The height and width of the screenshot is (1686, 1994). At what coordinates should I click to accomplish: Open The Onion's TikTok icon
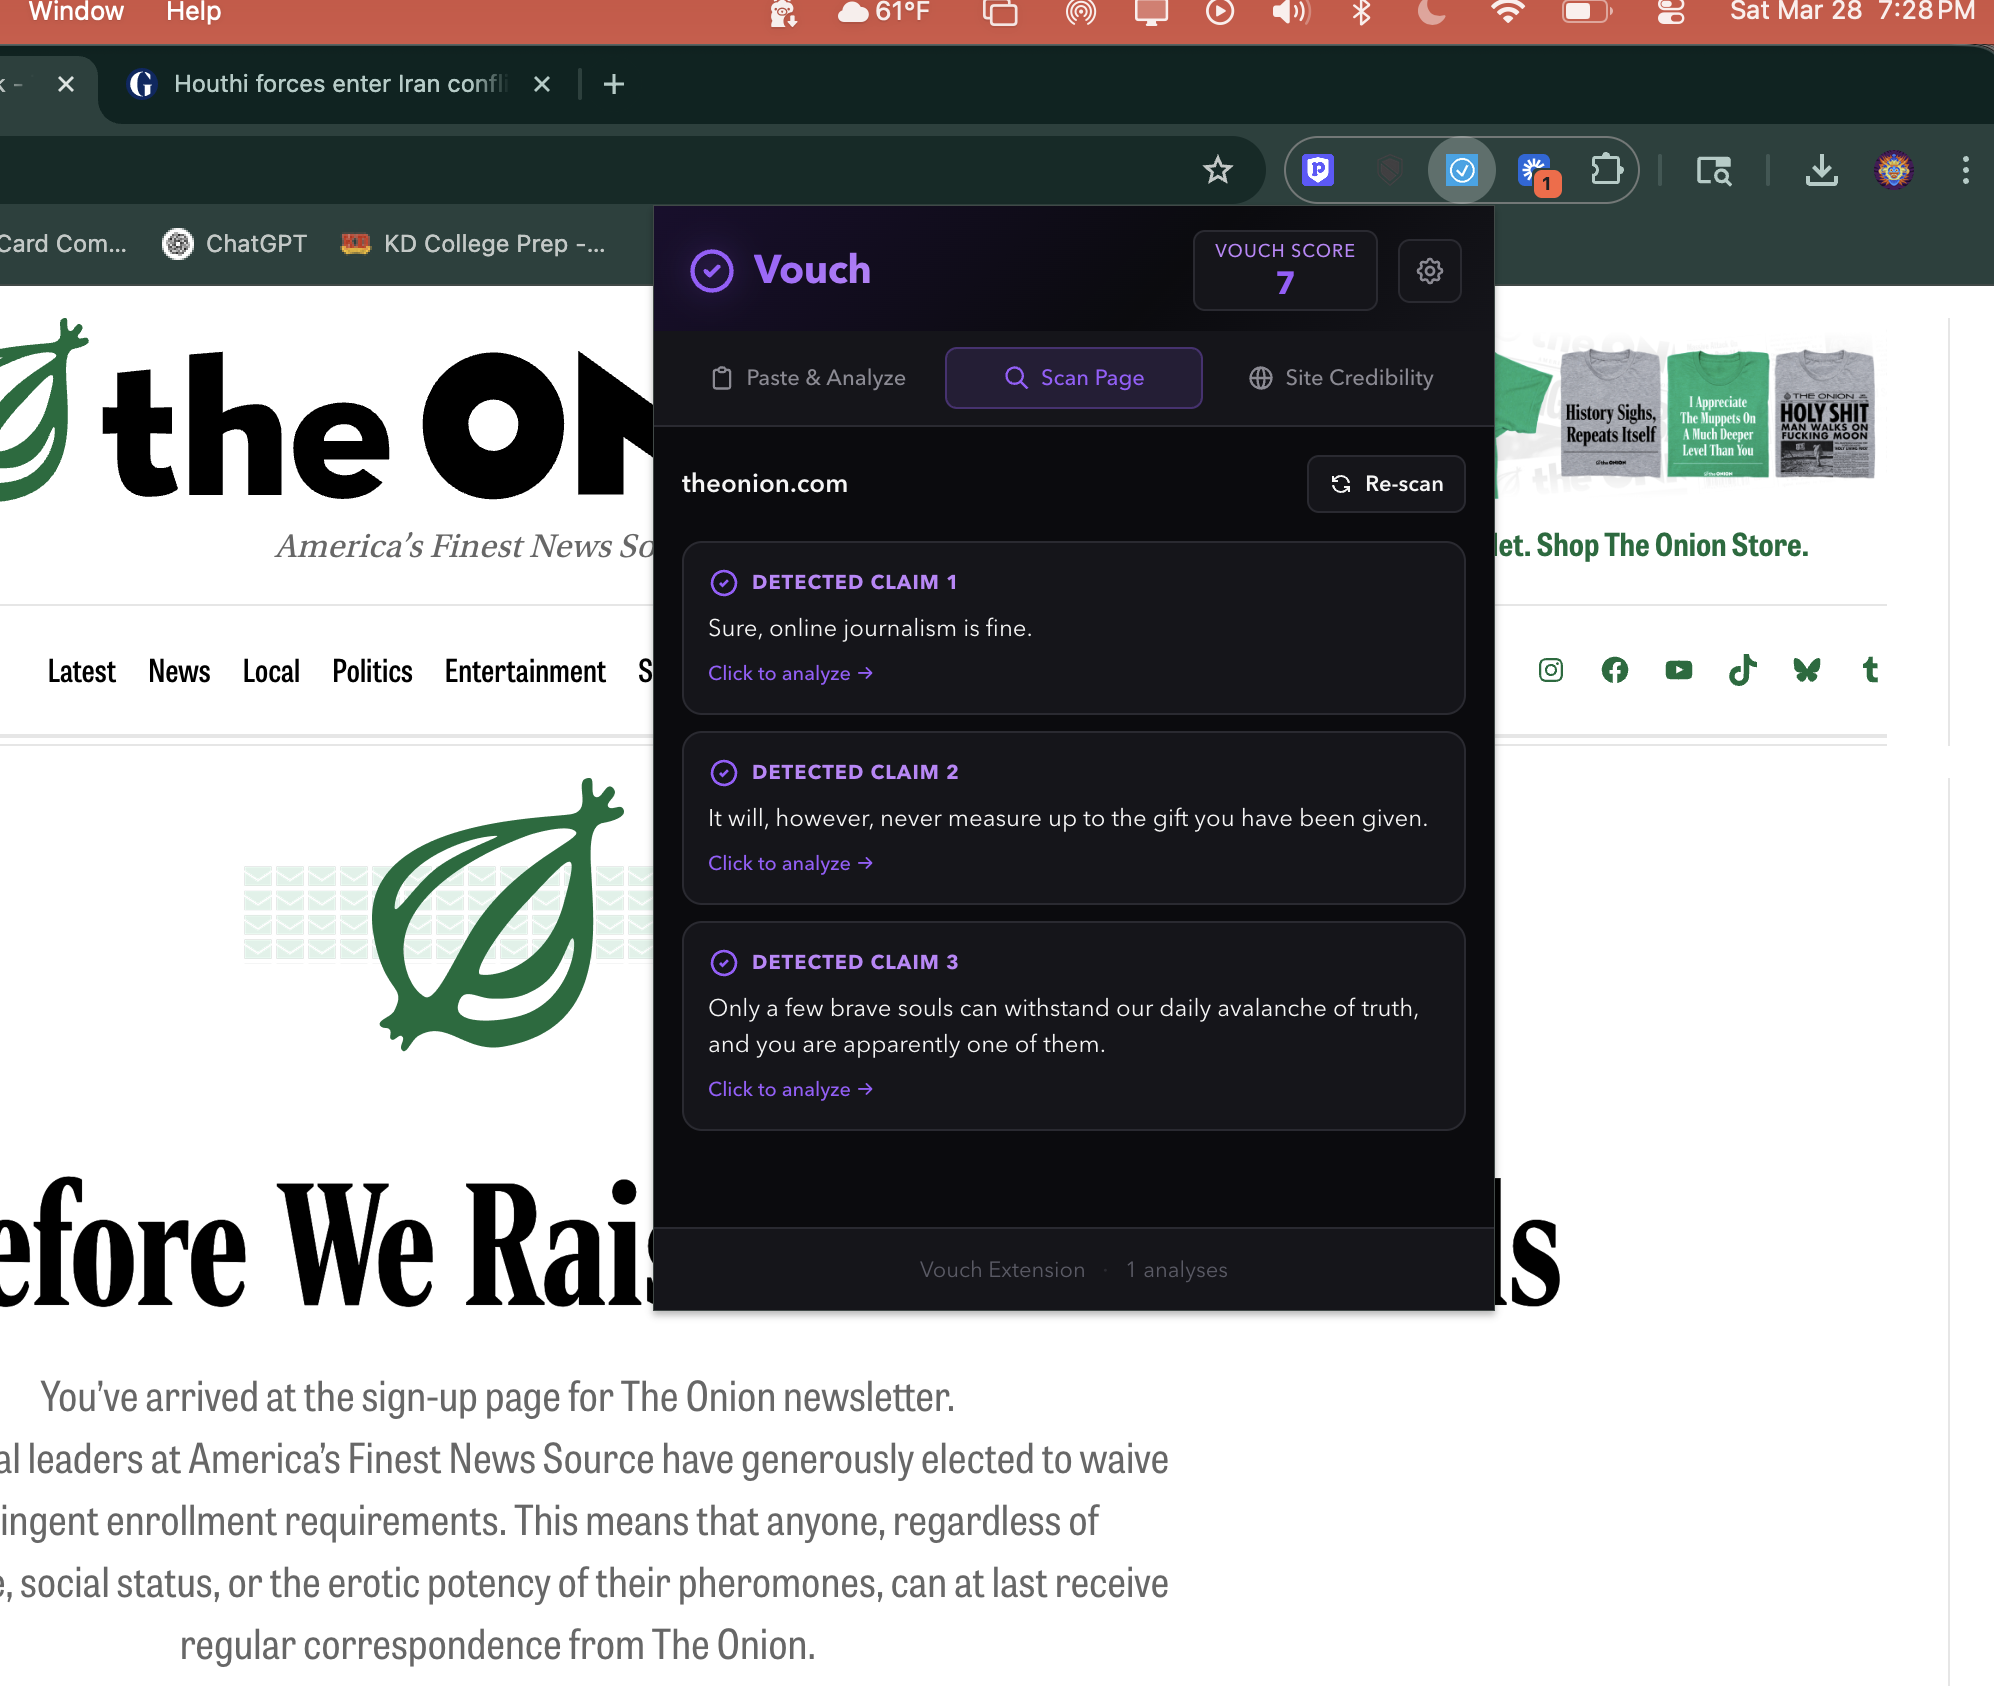click(1742, 670)
